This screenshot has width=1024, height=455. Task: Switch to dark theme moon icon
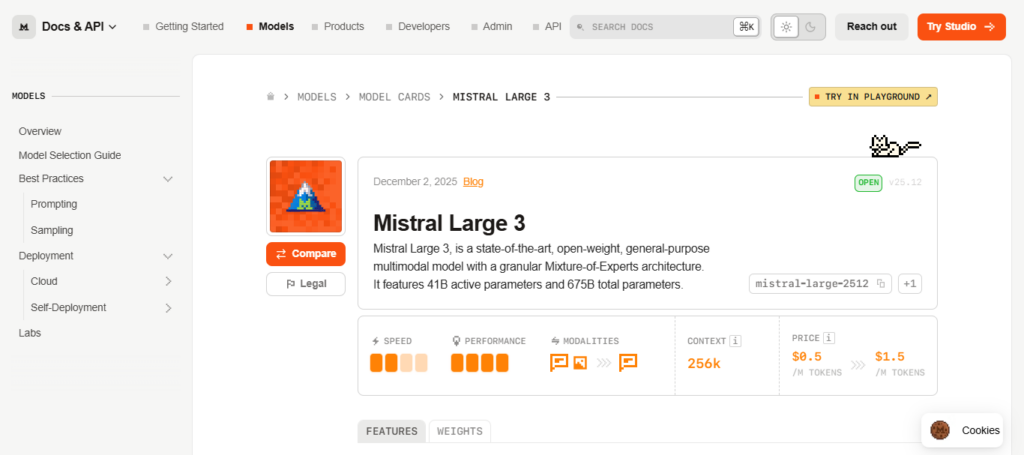click(810, 27)
